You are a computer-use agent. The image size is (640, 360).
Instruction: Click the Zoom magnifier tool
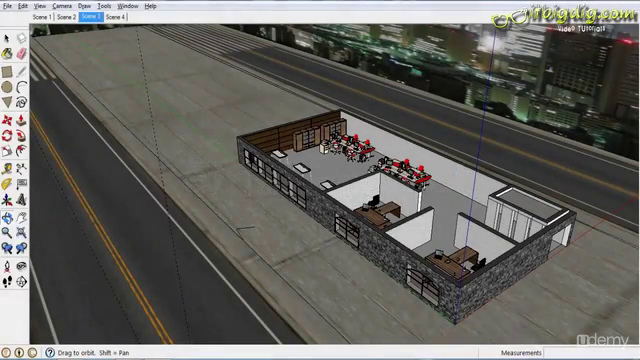pos(7,233)
